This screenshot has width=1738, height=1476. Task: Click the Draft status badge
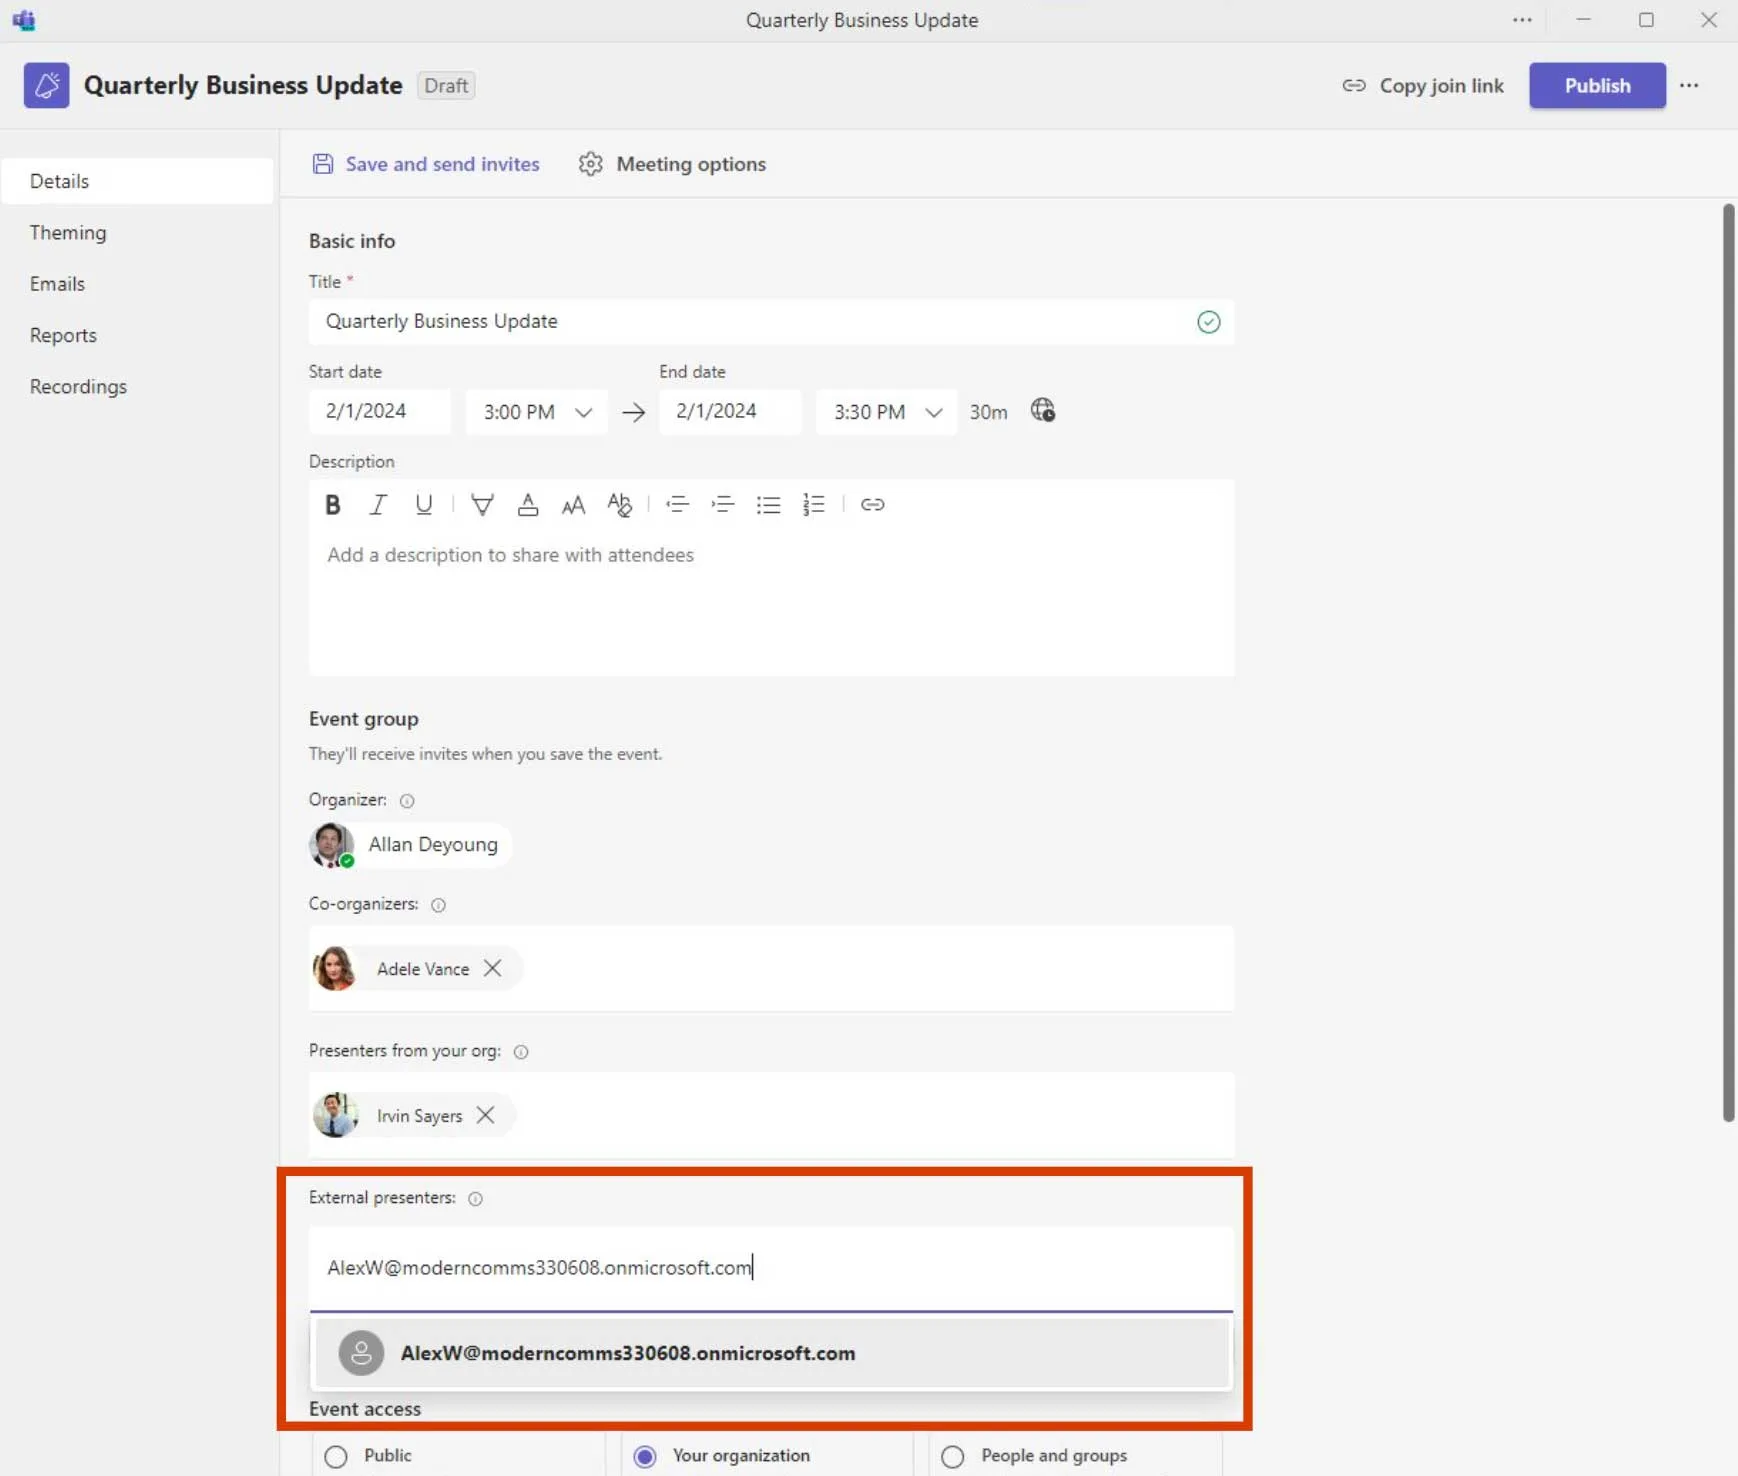point(446,86)
